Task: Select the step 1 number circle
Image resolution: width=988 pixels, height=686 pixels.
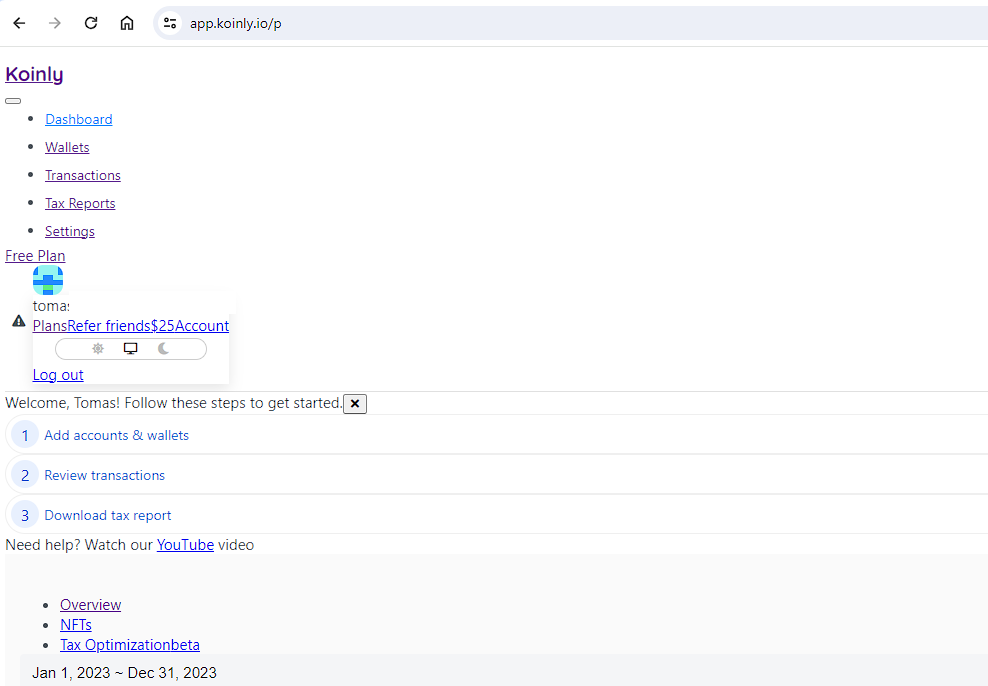Action: [x=25, y=435]
